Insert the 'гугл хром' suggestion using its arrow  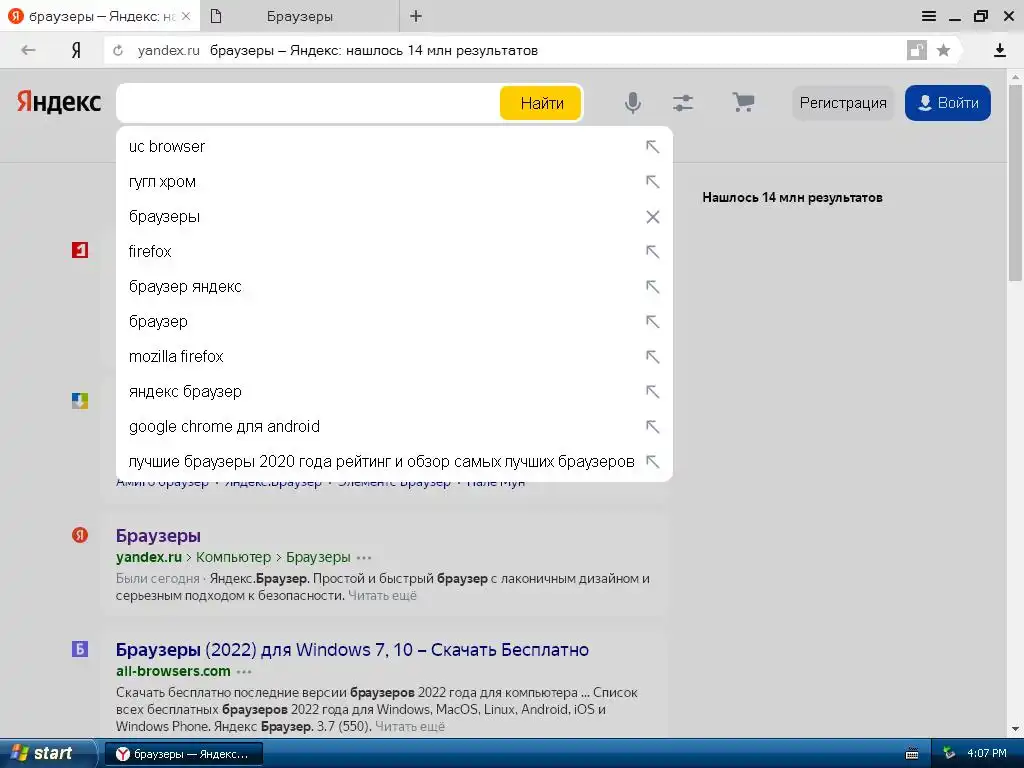click(x=652, y=182)
